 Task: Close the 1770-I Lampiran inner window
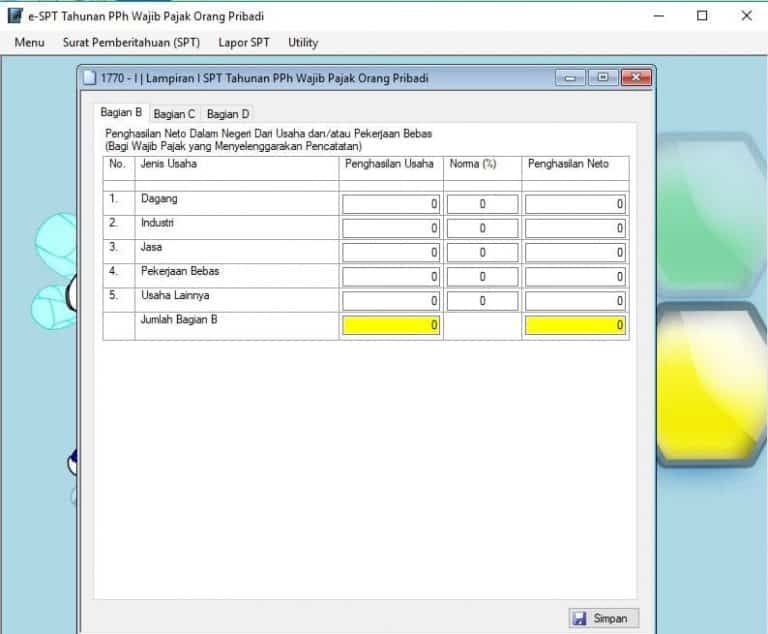pyautogui.click(x=635, y=78)
